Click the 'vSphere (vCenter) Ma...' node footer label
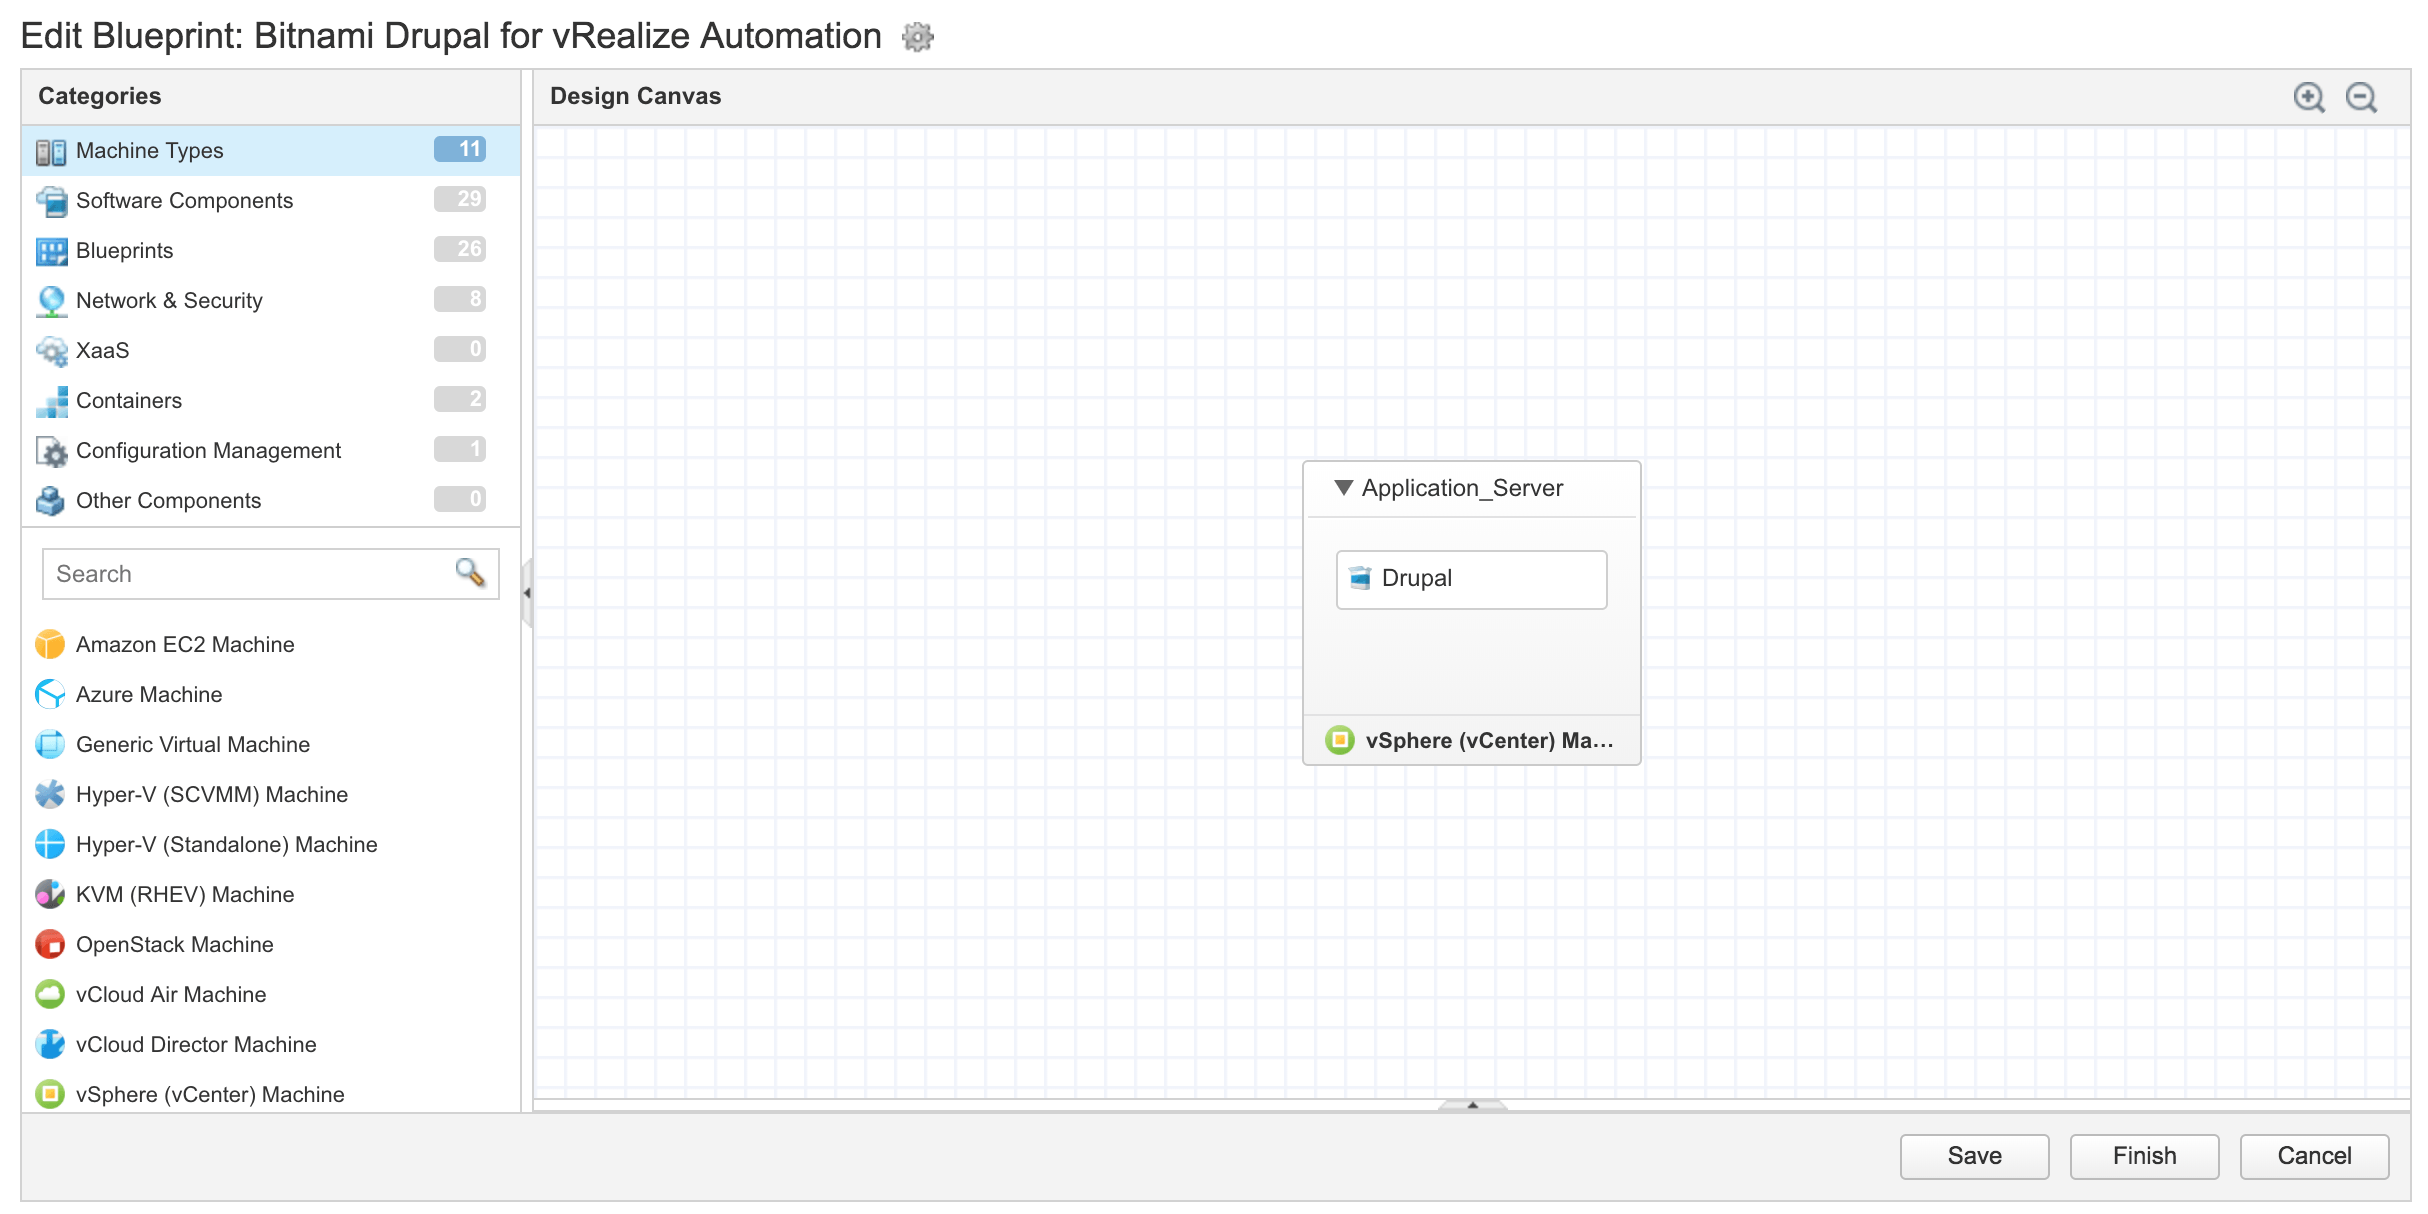This screenshot has width=2428, height=1214. tap(1489, 741)
